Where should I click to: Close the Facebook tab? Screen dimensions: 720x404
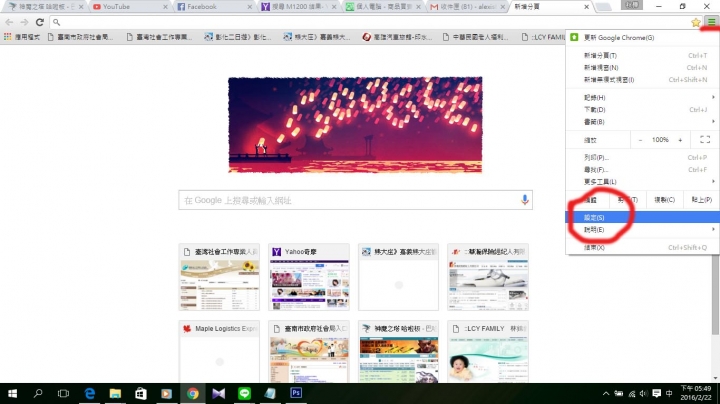[250, 7]
